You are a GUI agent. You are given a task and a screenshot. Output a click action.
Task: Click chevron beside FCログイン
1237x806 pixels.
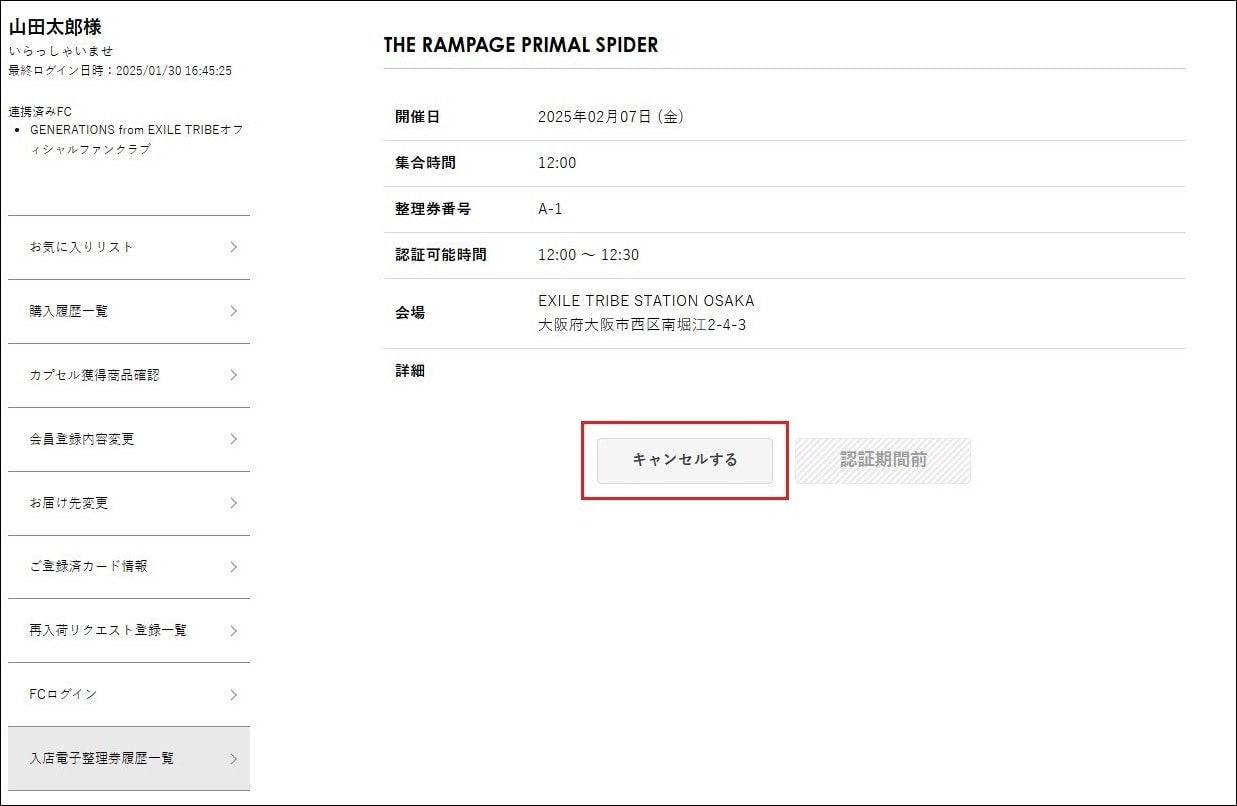[x=233, y=694]
